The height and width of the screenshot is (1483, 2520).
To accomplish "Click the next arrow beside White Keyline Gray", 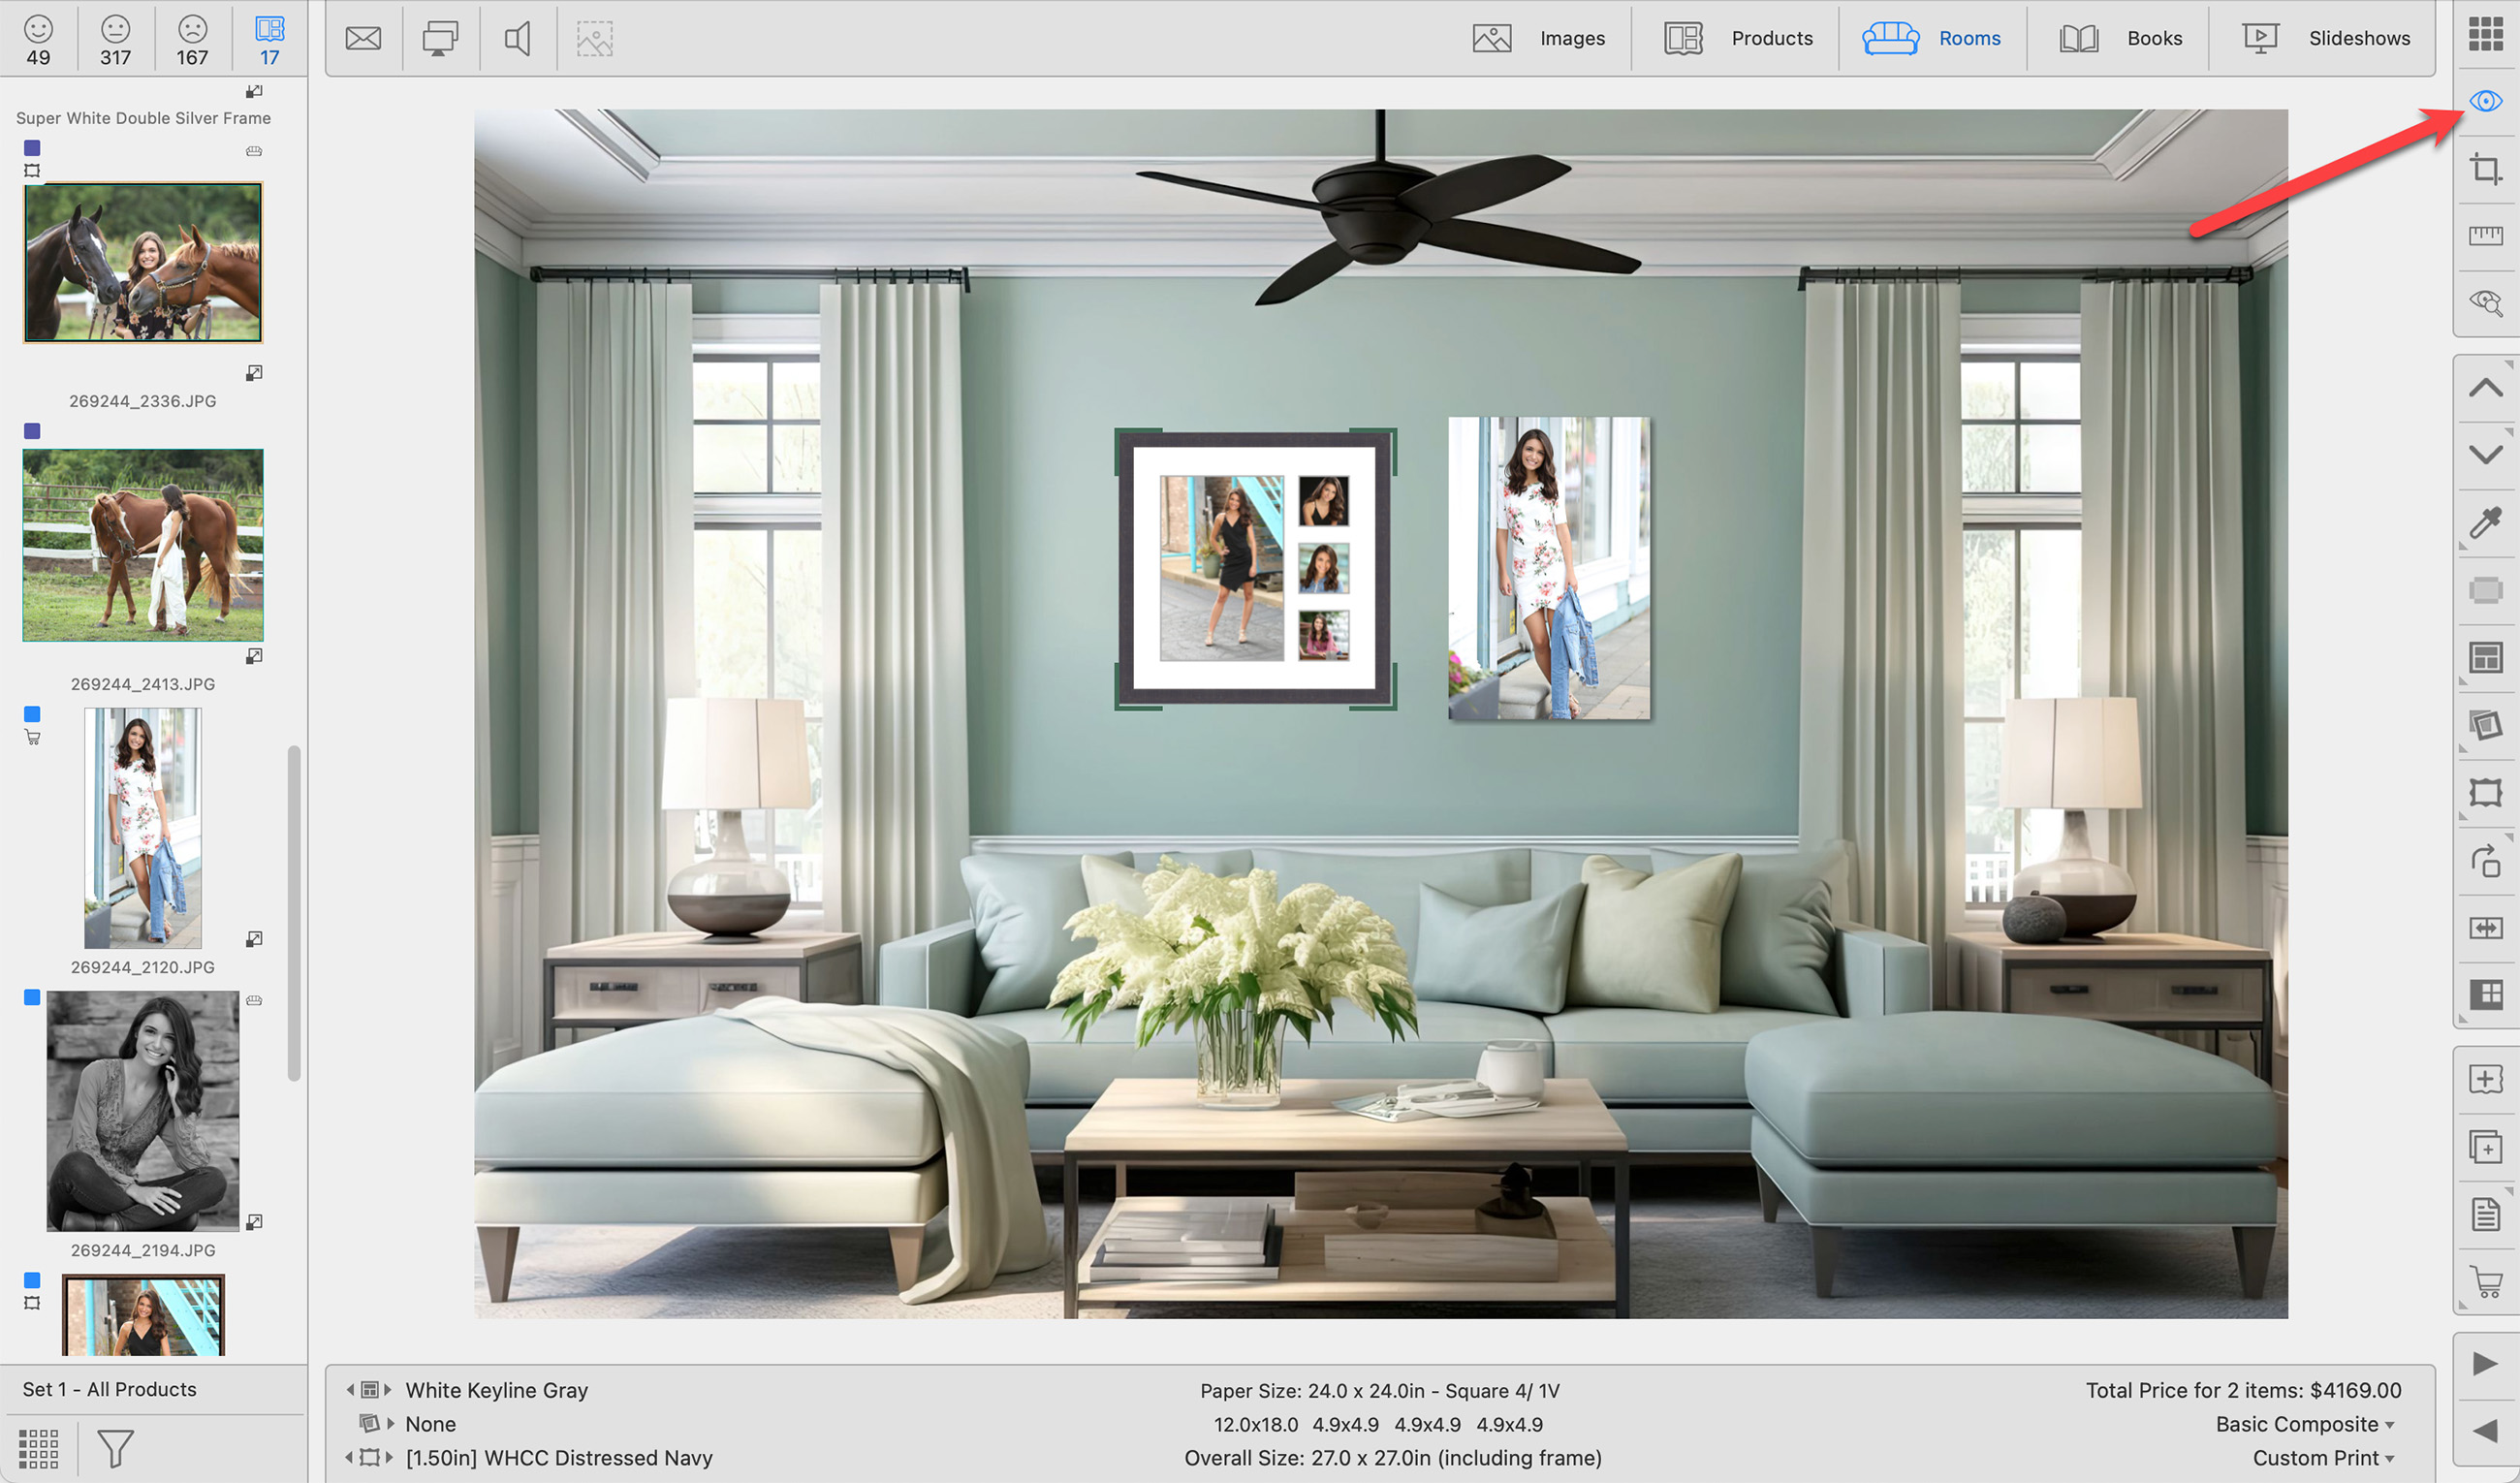I will point(388,1390).
